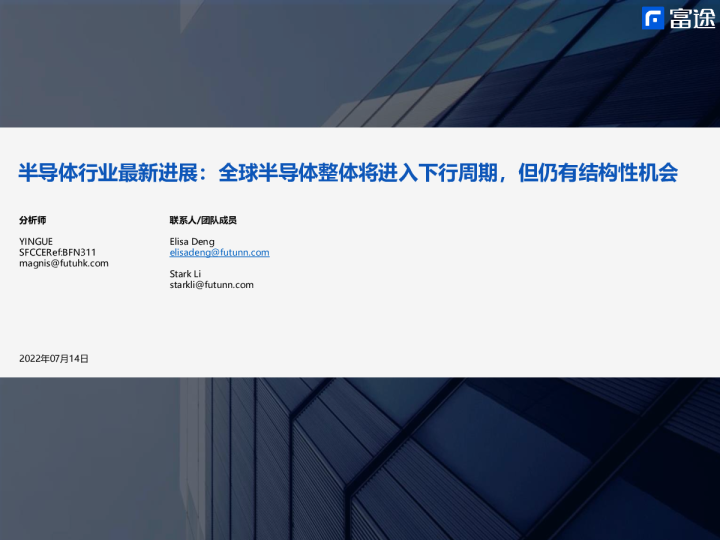
Task: Click the bottom building banner image
Action: pos(360,460)
